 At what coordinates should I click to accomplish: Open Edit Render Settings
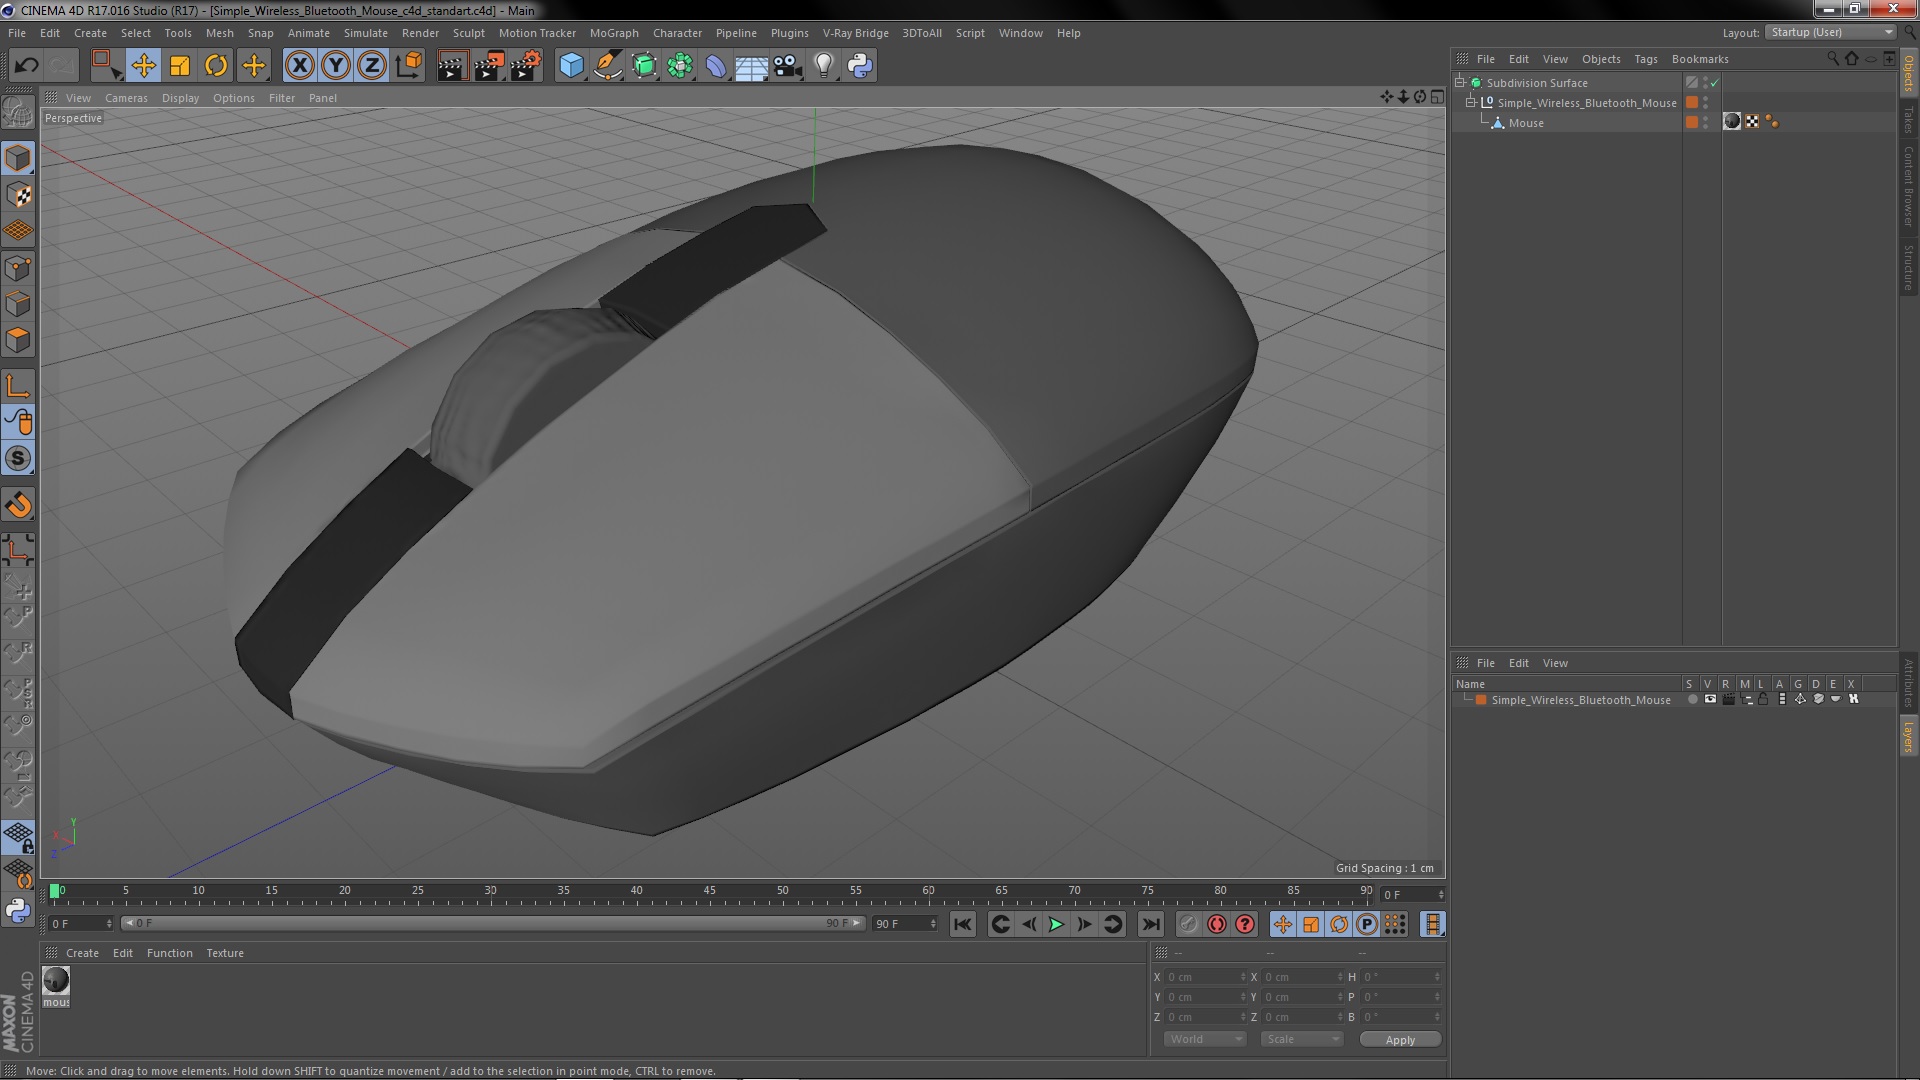(x=526, y=66)
